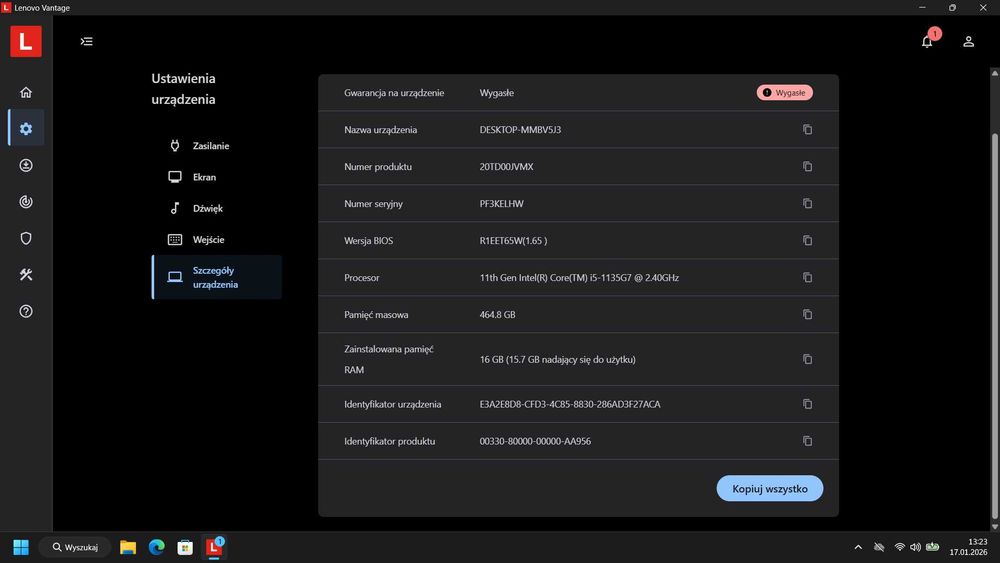Open the Wi-Fi network tray icon
This screenshot has width=1000, height=563.
point(899,547)
